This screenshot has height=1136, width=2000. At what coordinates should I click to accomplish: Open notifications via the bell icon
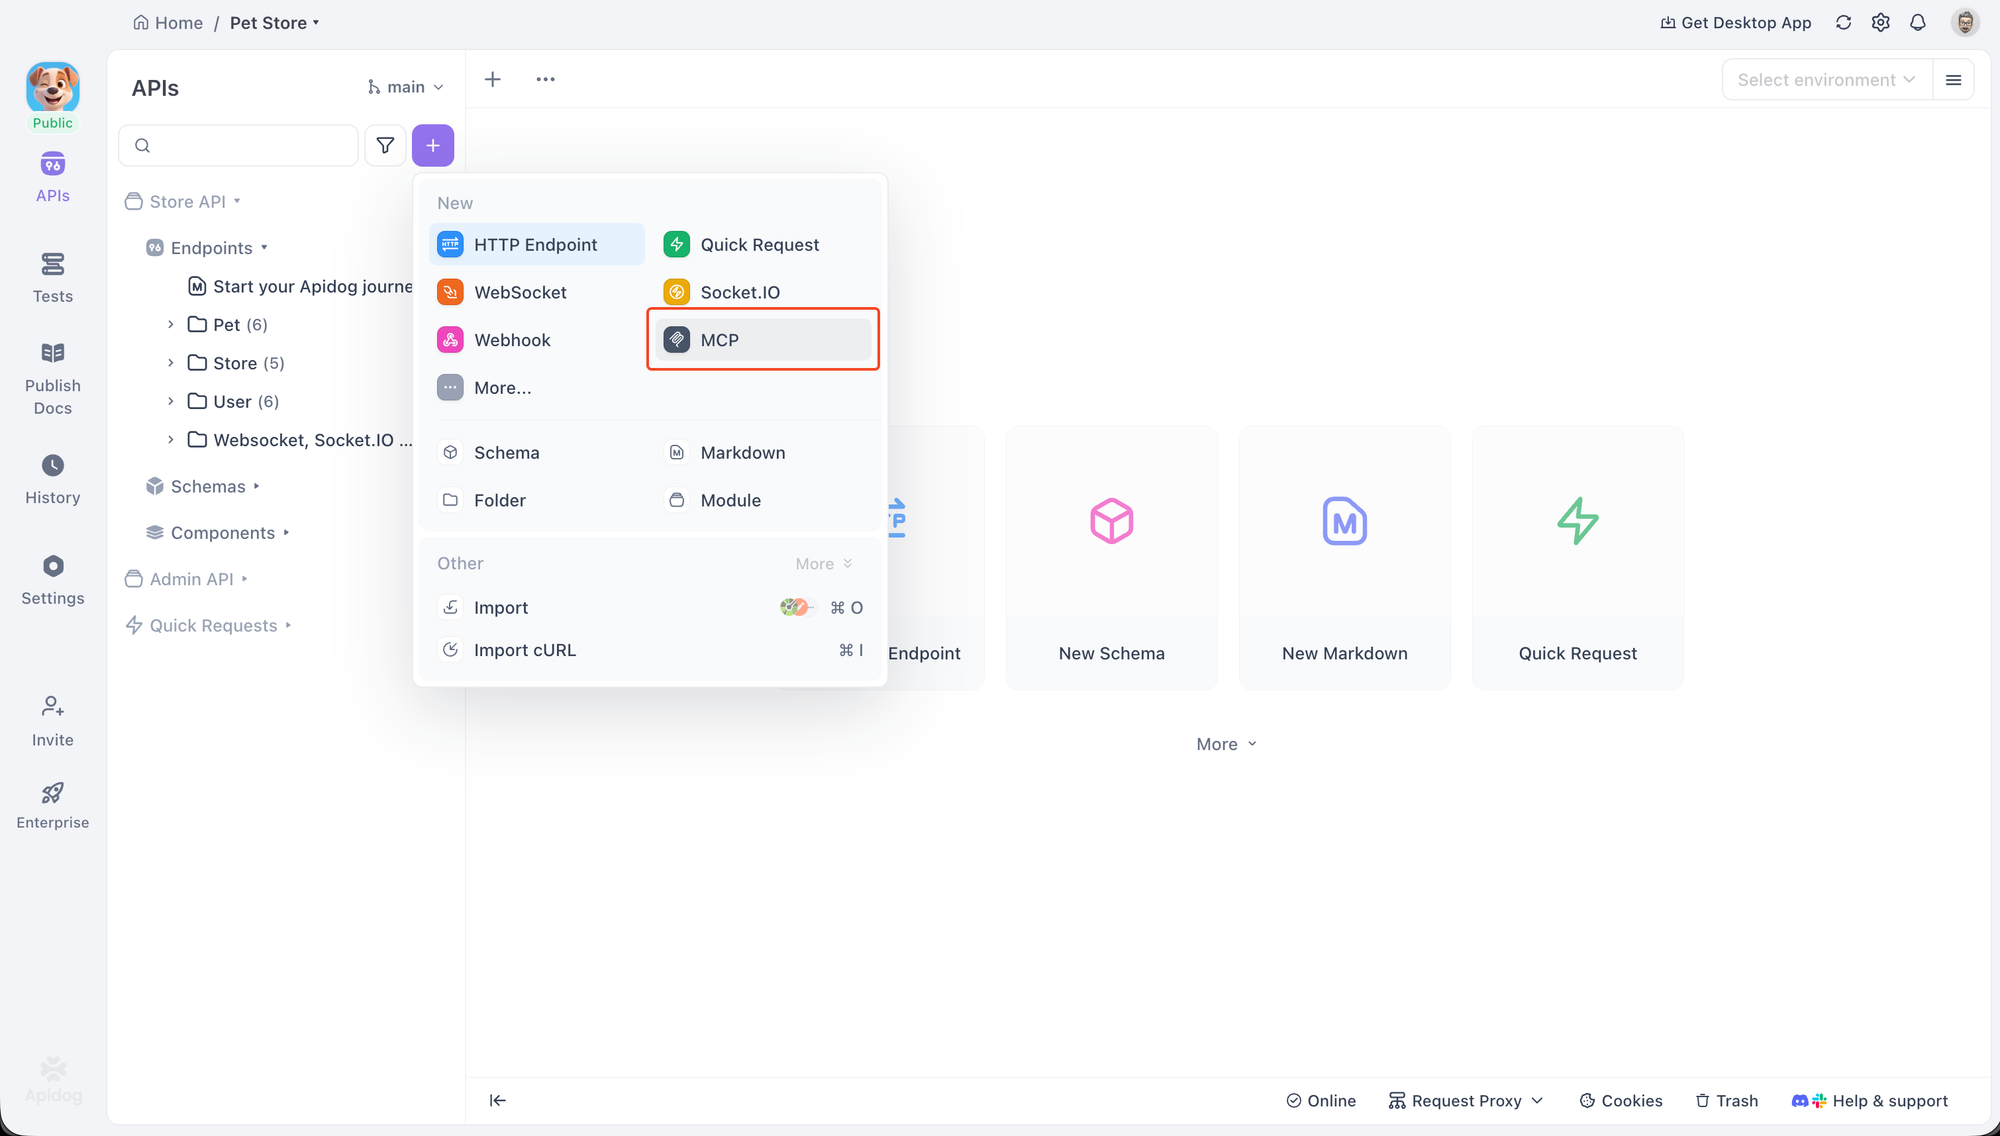1918,22
